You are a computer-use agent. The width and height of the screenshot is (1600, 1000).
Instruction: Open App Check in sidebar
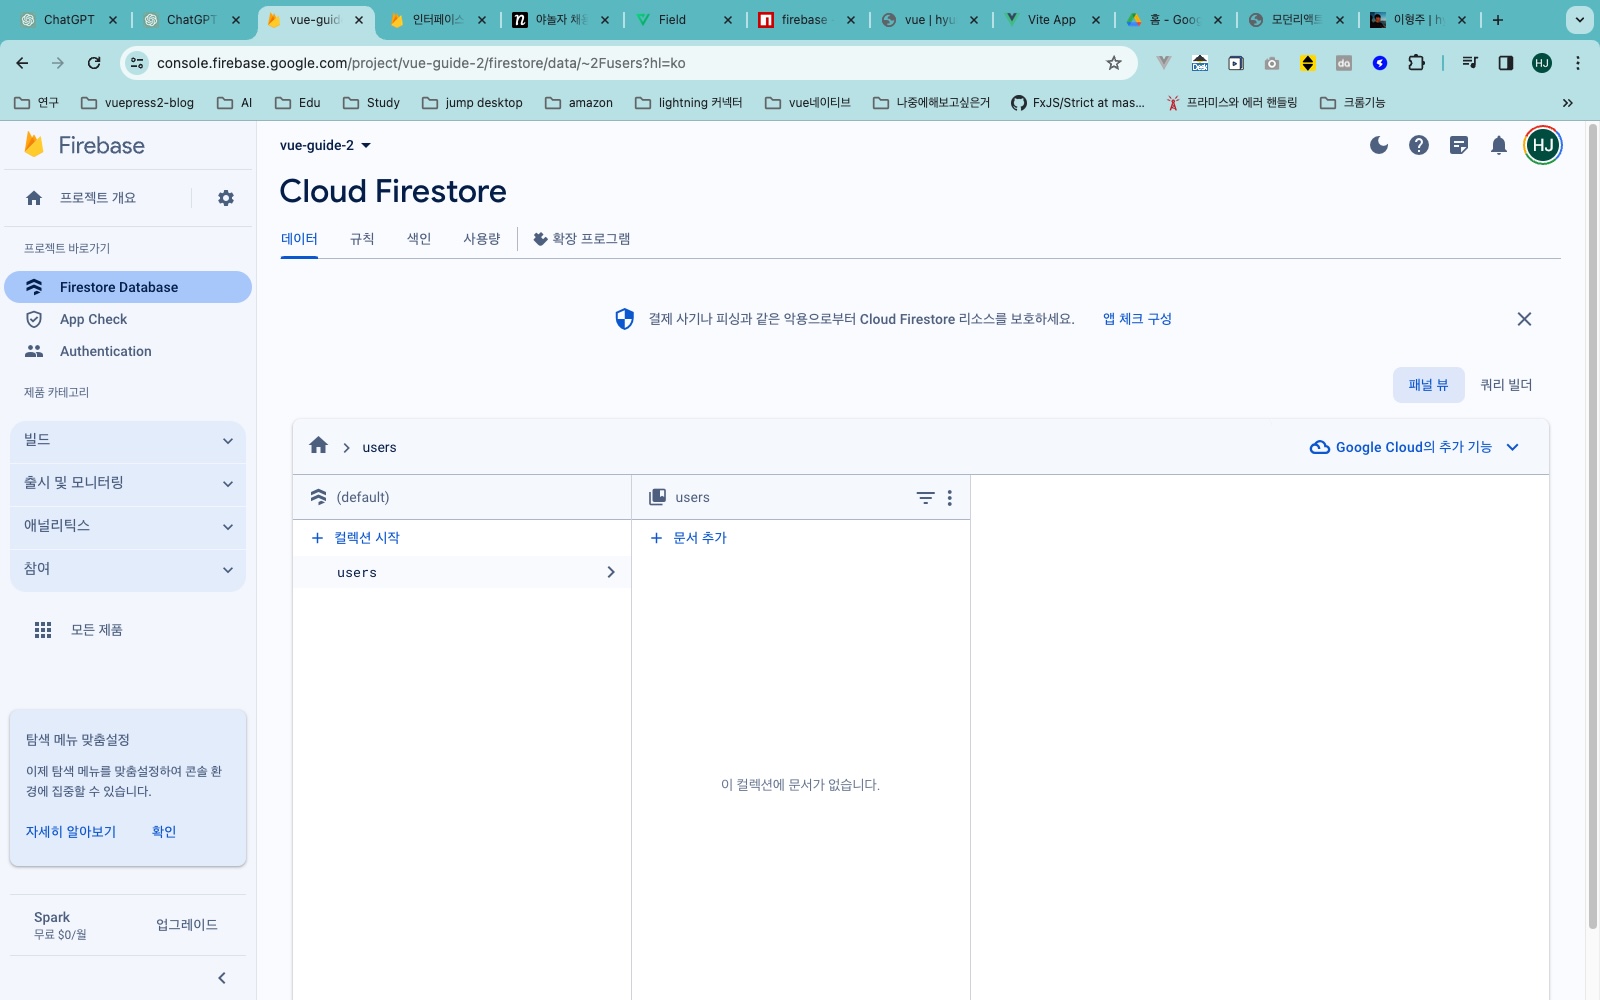click(128, 319)
